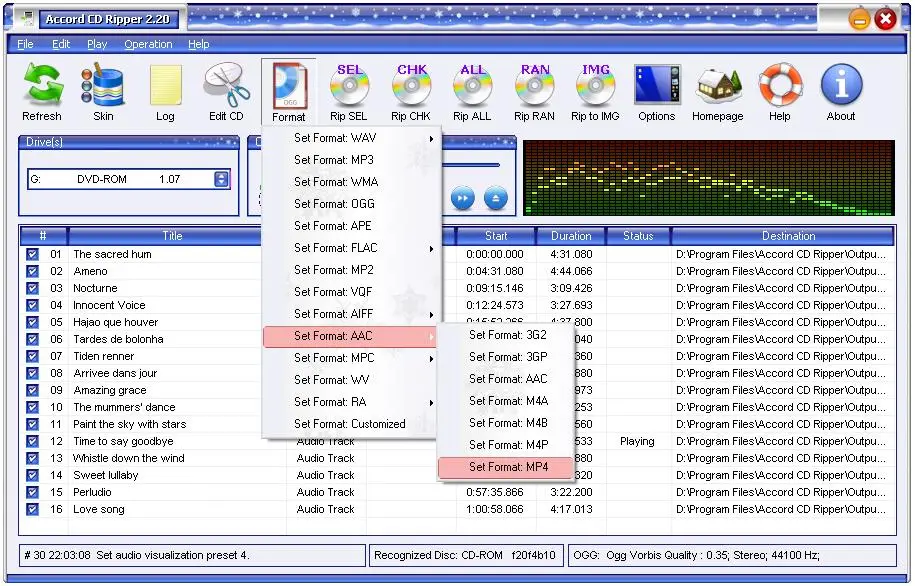Image resolution: width=915 pixels, height=586 pixels.
Task: Open the File menu
Action: (25, 44)
